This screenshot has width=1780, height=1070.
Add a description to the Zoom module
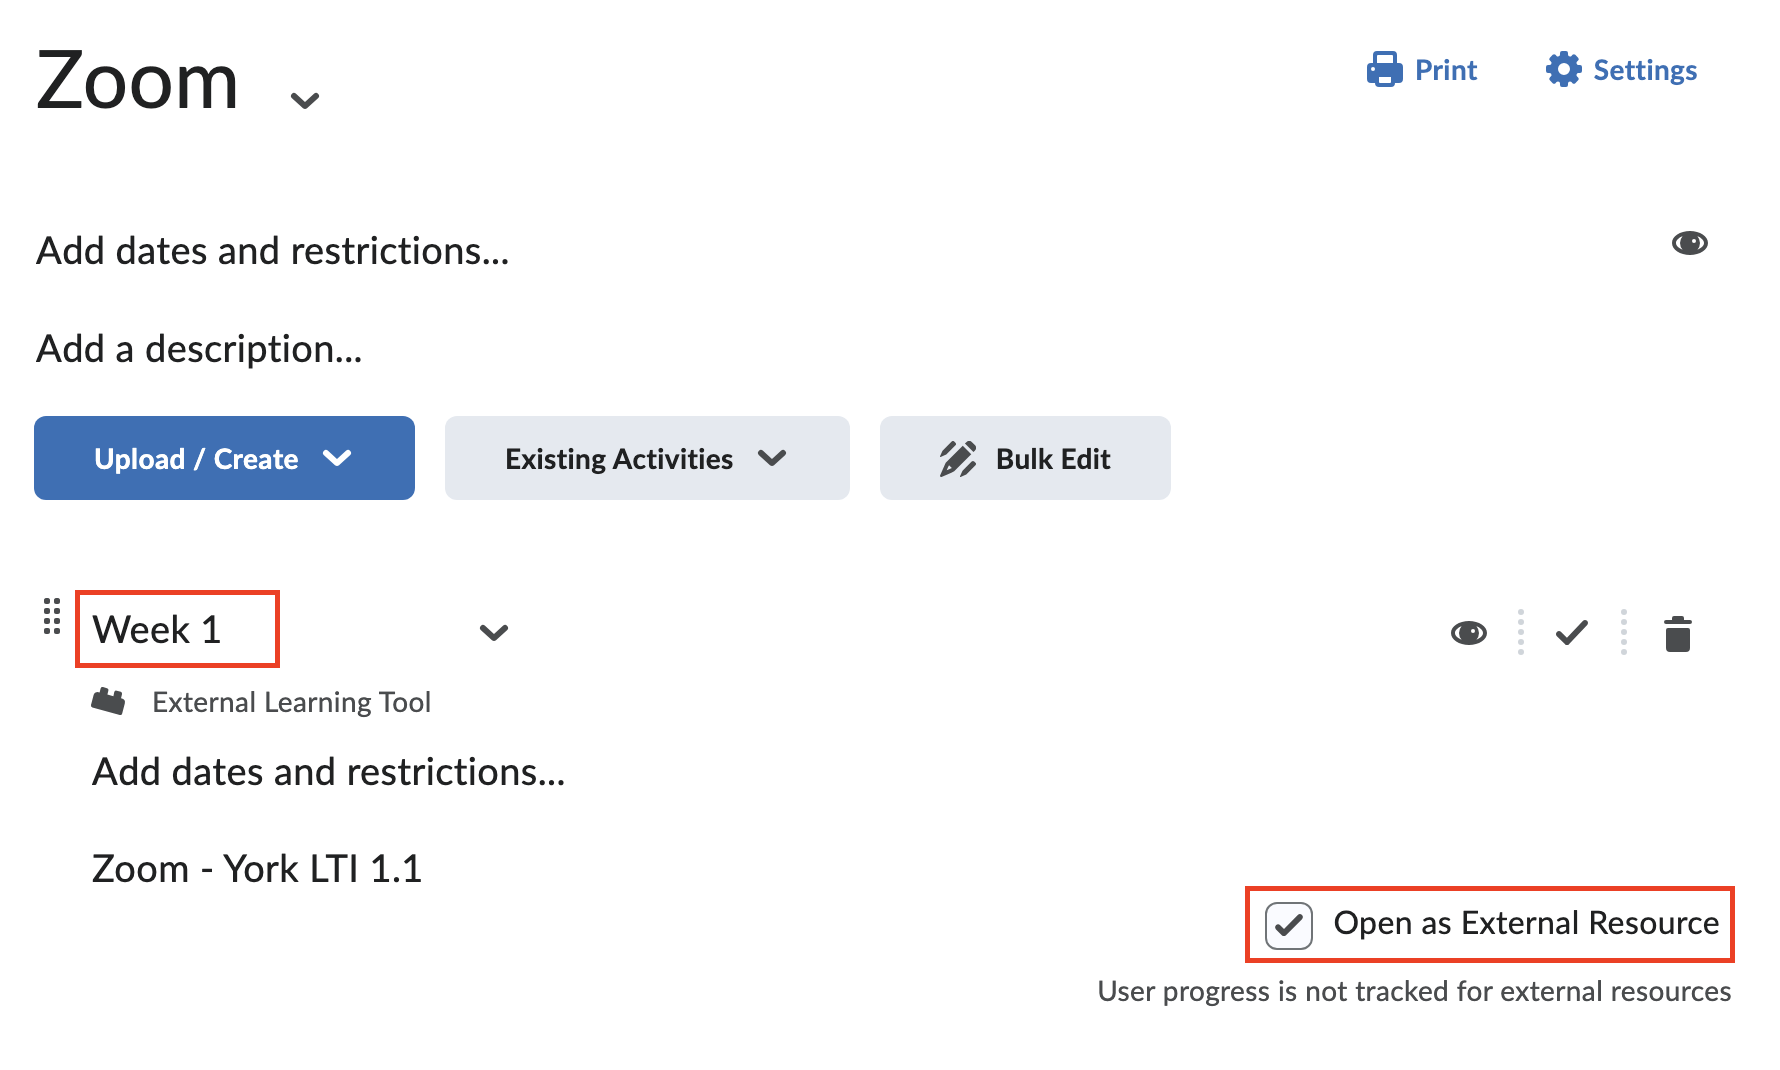coord(199,349)
